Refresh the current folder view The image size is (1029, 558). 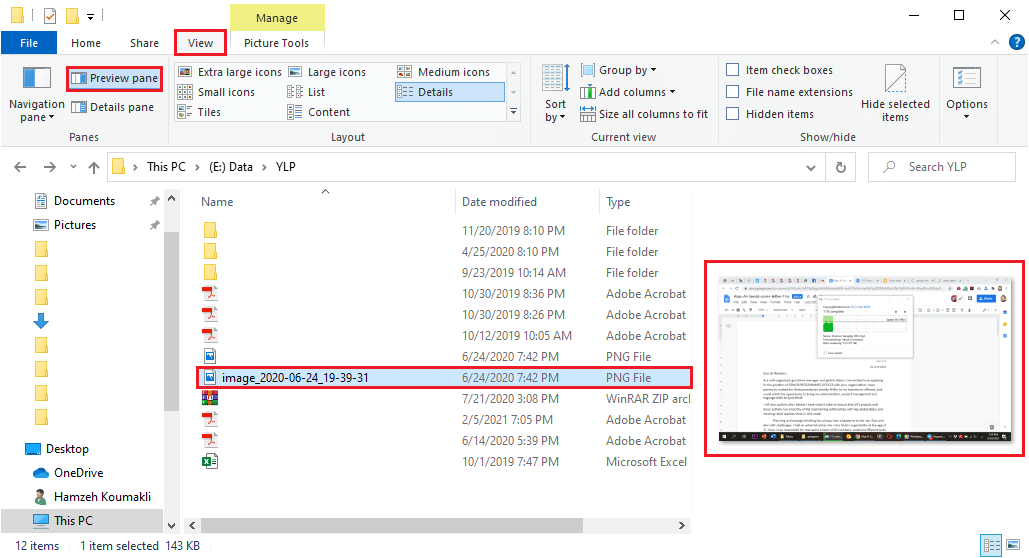point(841,167)
